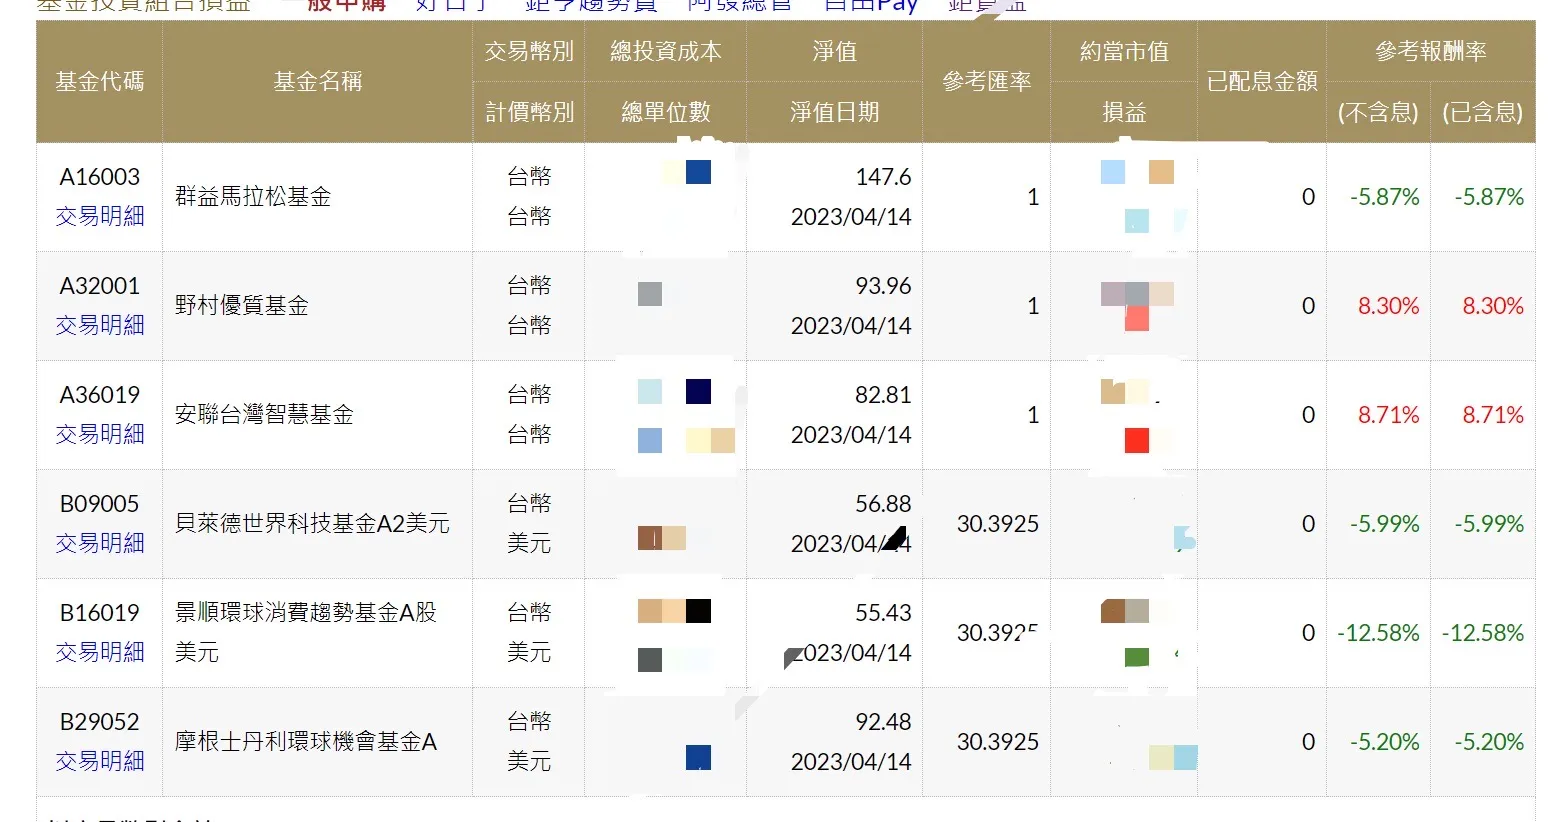Click the 約當市值 header cell

[1124, 51]
